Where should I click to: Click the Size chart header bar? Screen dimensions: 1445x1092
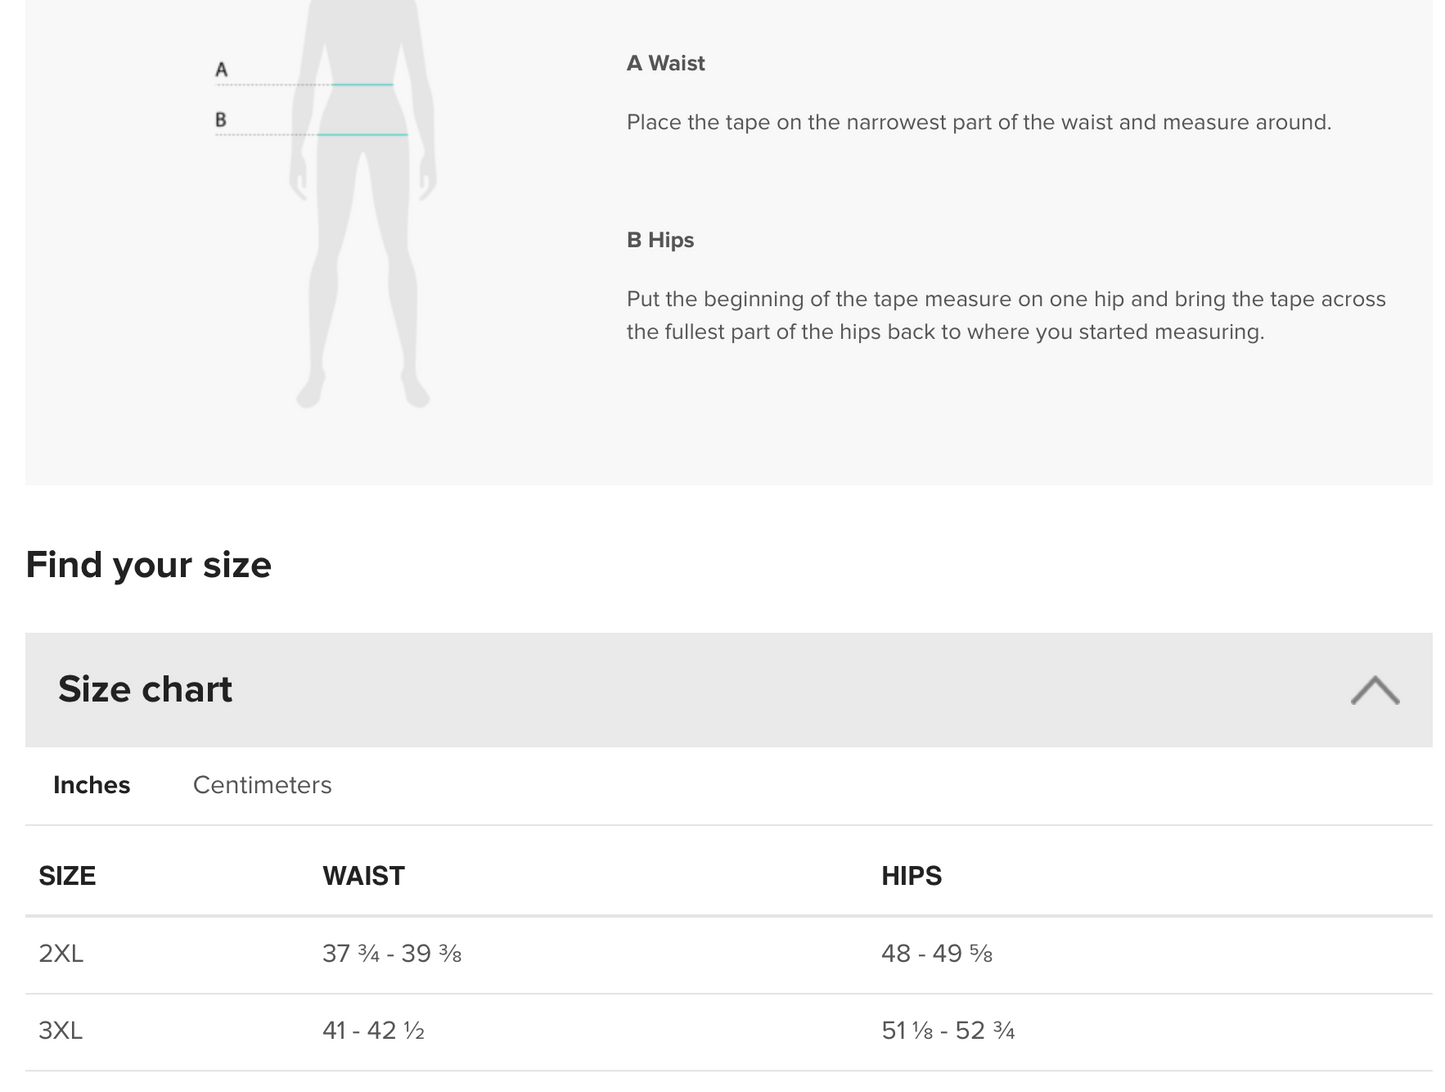[x=700, y=690]
